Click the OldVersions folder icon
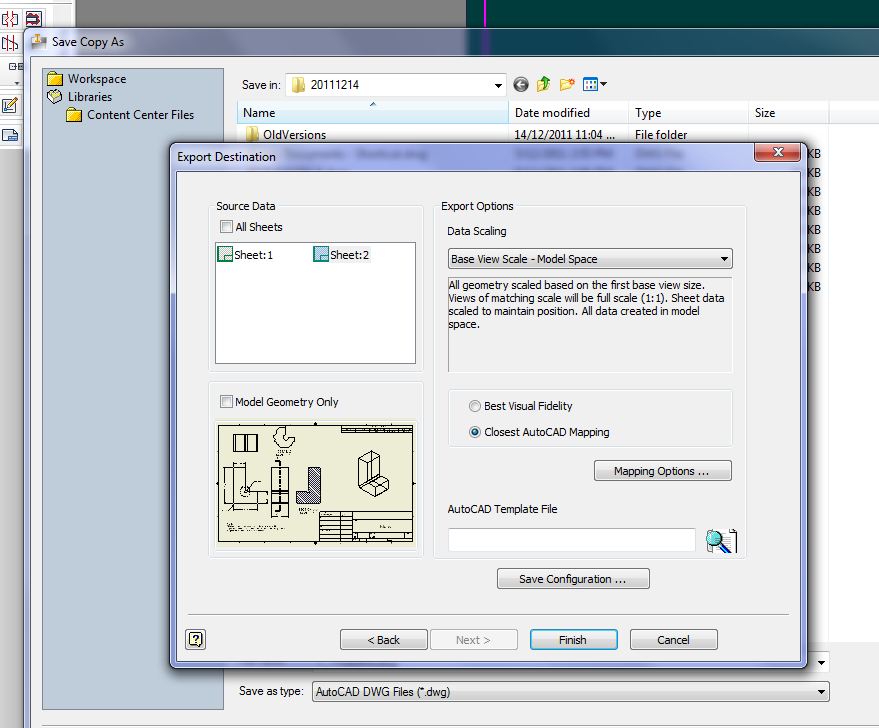This screenshot has height=728, width=879. [252, 134]
